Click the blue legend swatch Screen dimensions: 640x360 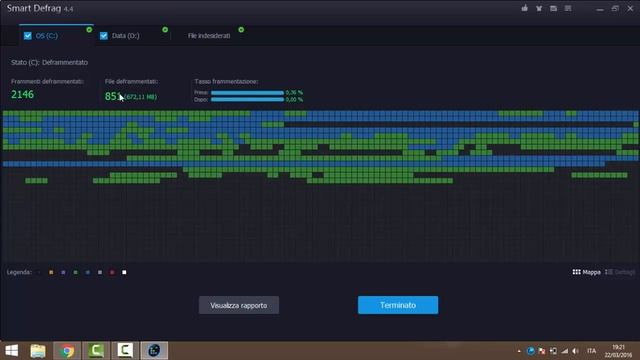88,272
